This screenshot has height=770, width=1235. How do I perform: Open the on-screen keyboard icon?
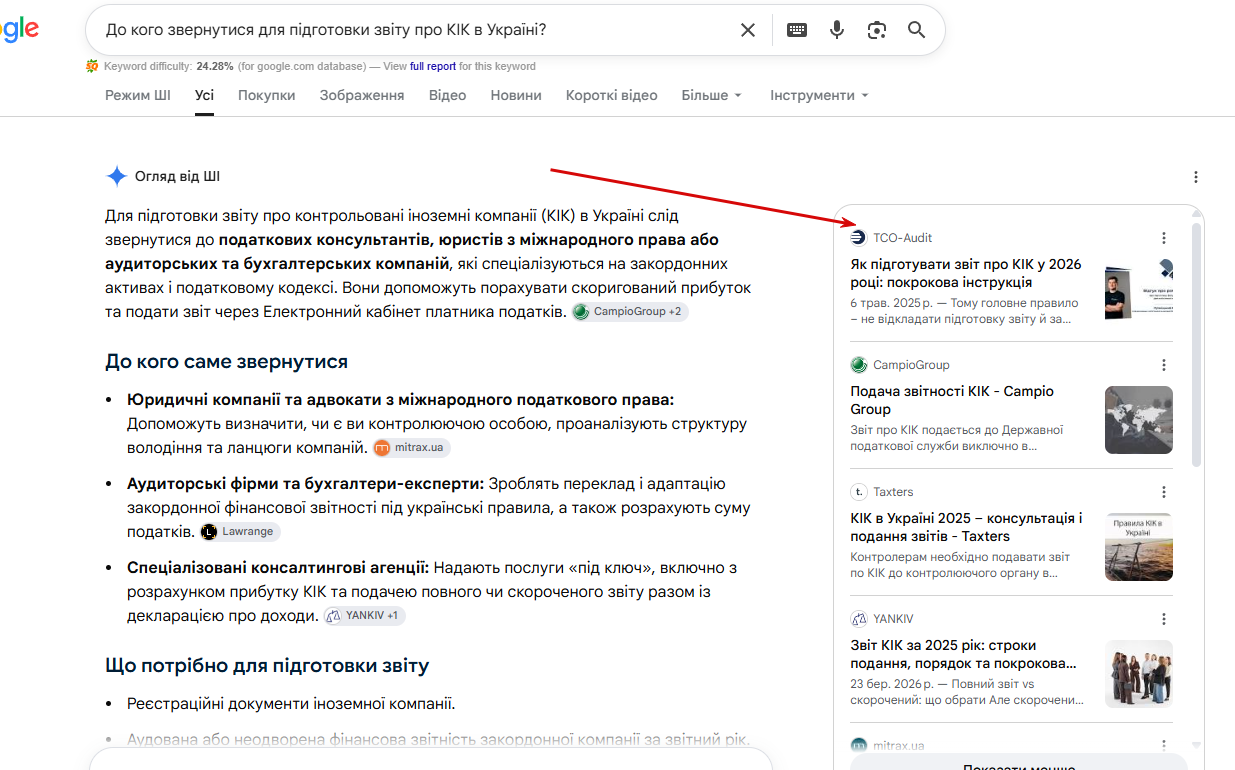797,30
